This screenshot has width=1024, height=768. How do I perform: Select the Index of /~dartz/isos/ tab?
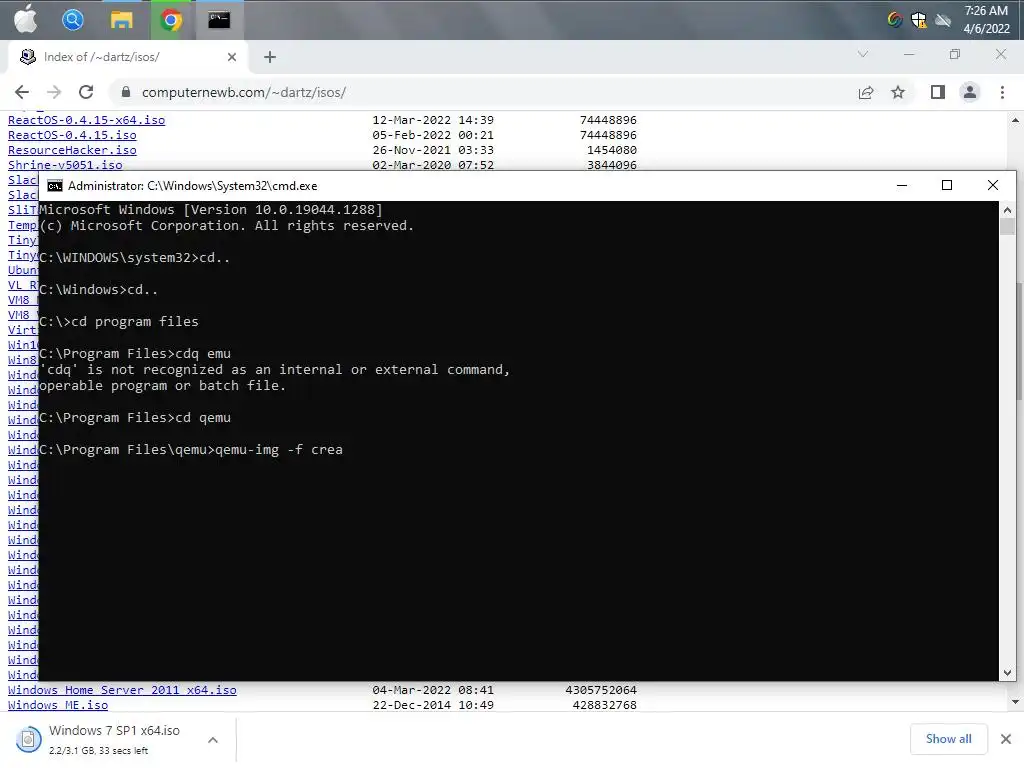(128, 57)
